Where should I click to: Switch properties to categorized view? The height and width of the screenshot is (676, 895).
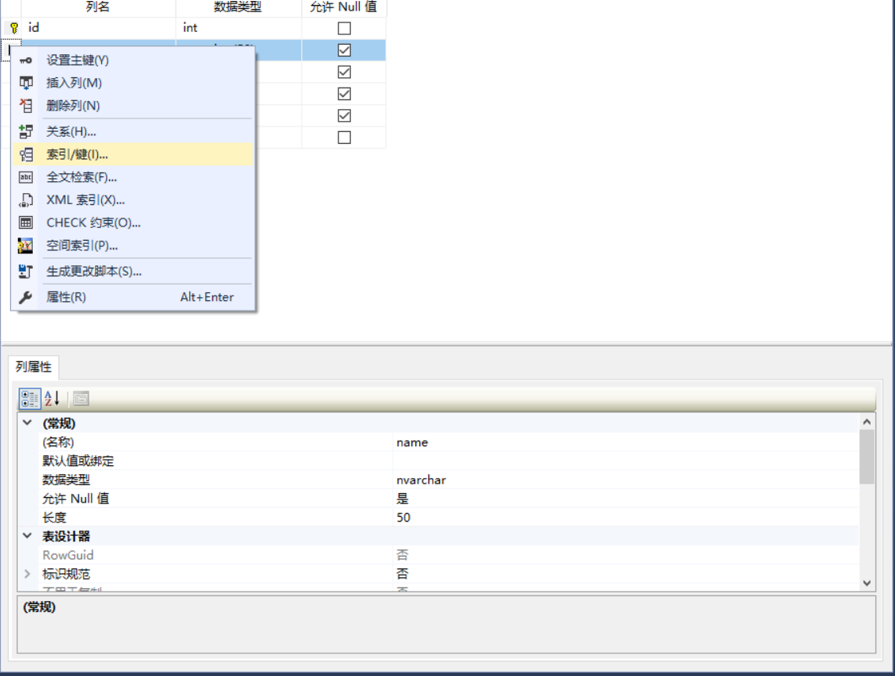click(x=30, y=399)
